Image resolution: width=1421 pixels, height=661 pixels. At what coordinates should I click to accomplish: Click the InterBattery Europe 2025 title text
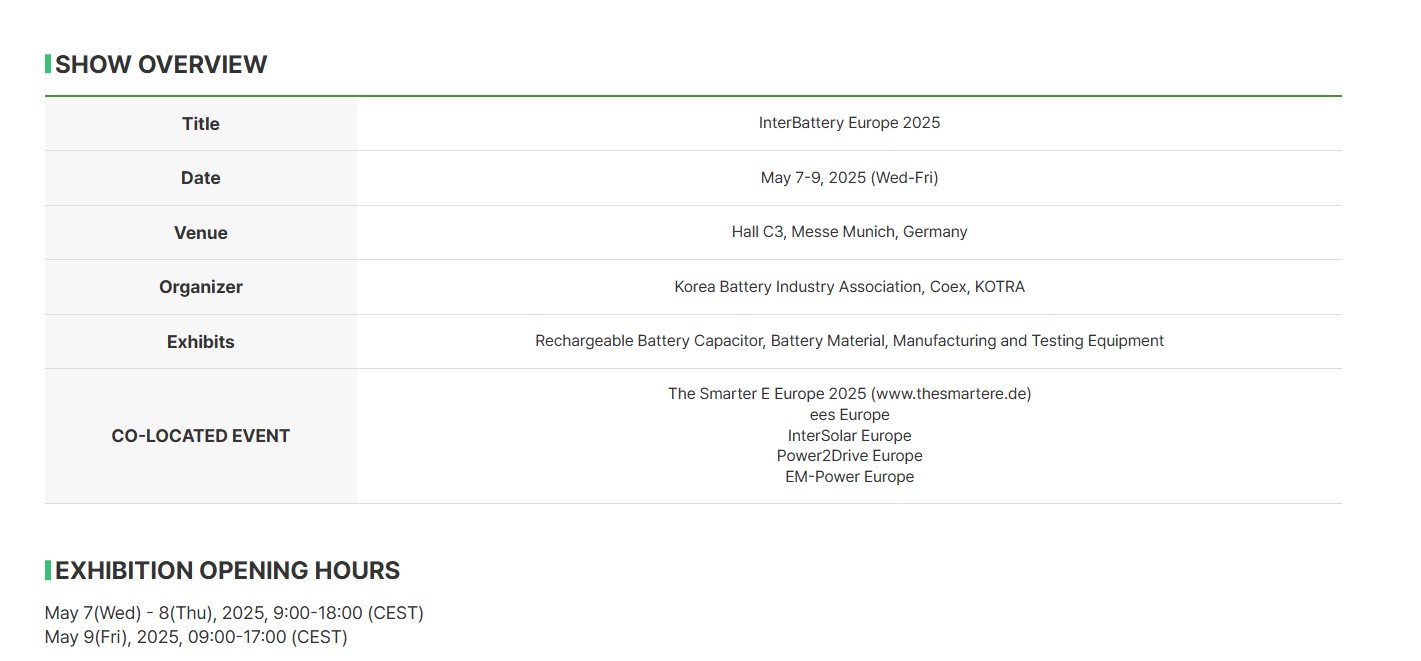849,123
